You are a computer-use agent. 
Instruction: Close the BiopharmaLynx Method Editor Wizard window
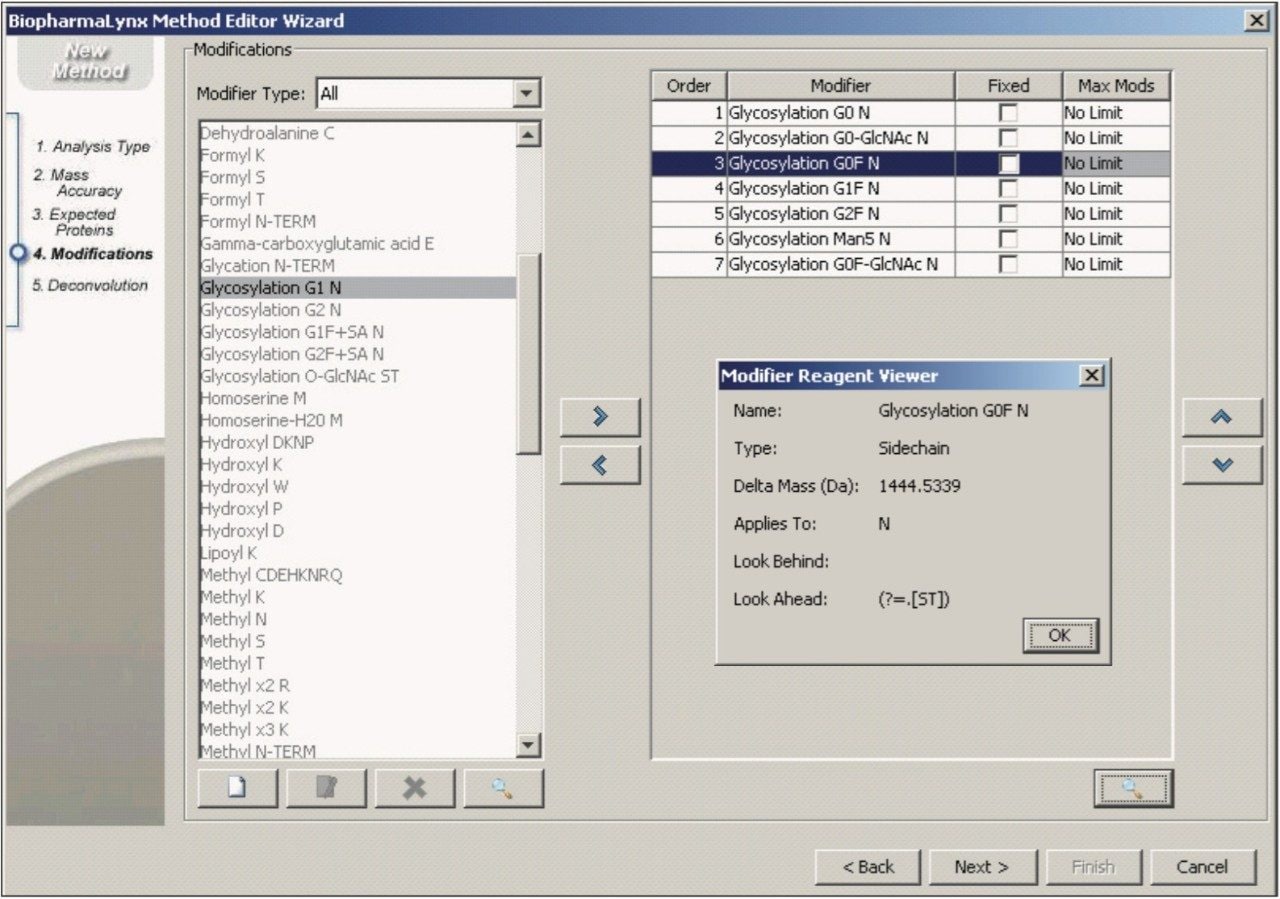pos(1257,20)
